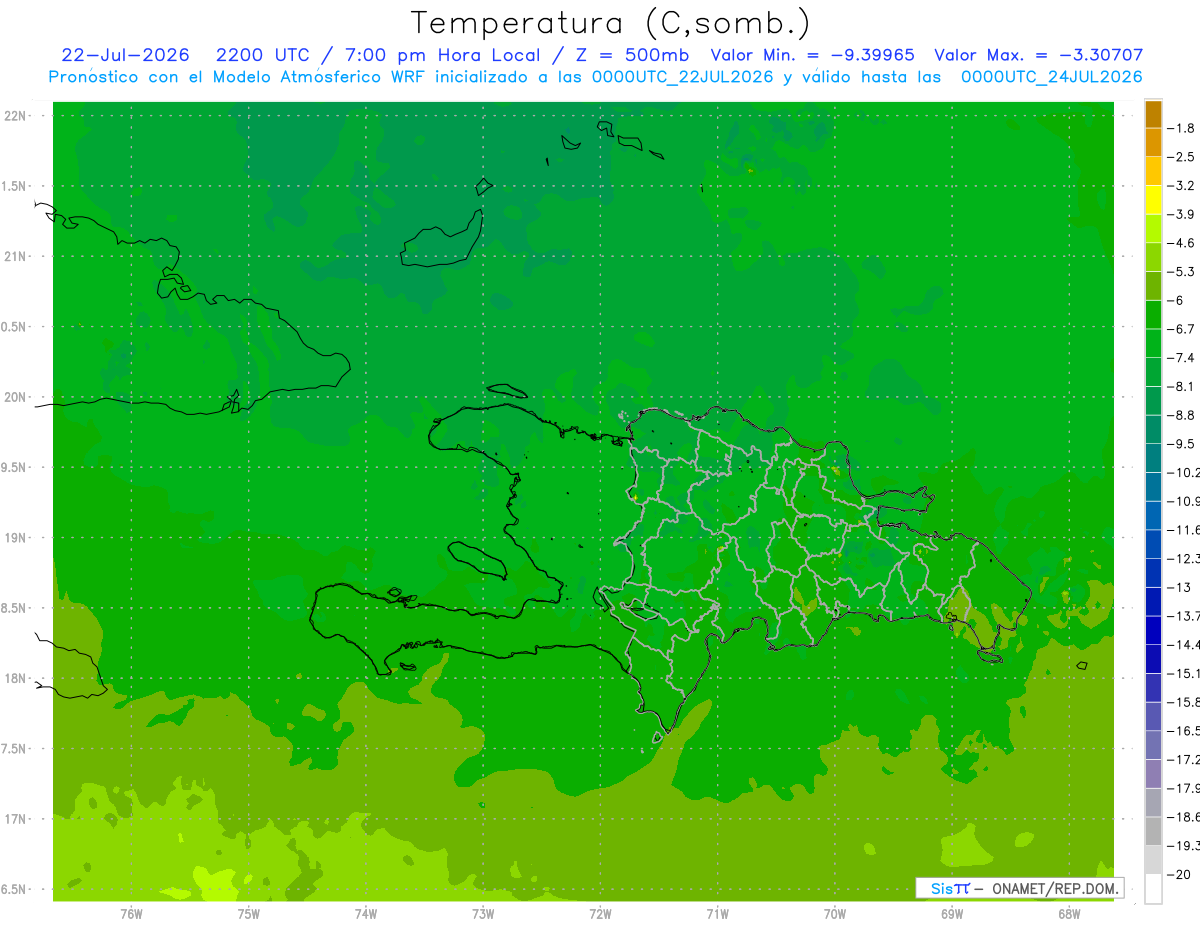Click the "69W" longitude axis label

point(952,914)
